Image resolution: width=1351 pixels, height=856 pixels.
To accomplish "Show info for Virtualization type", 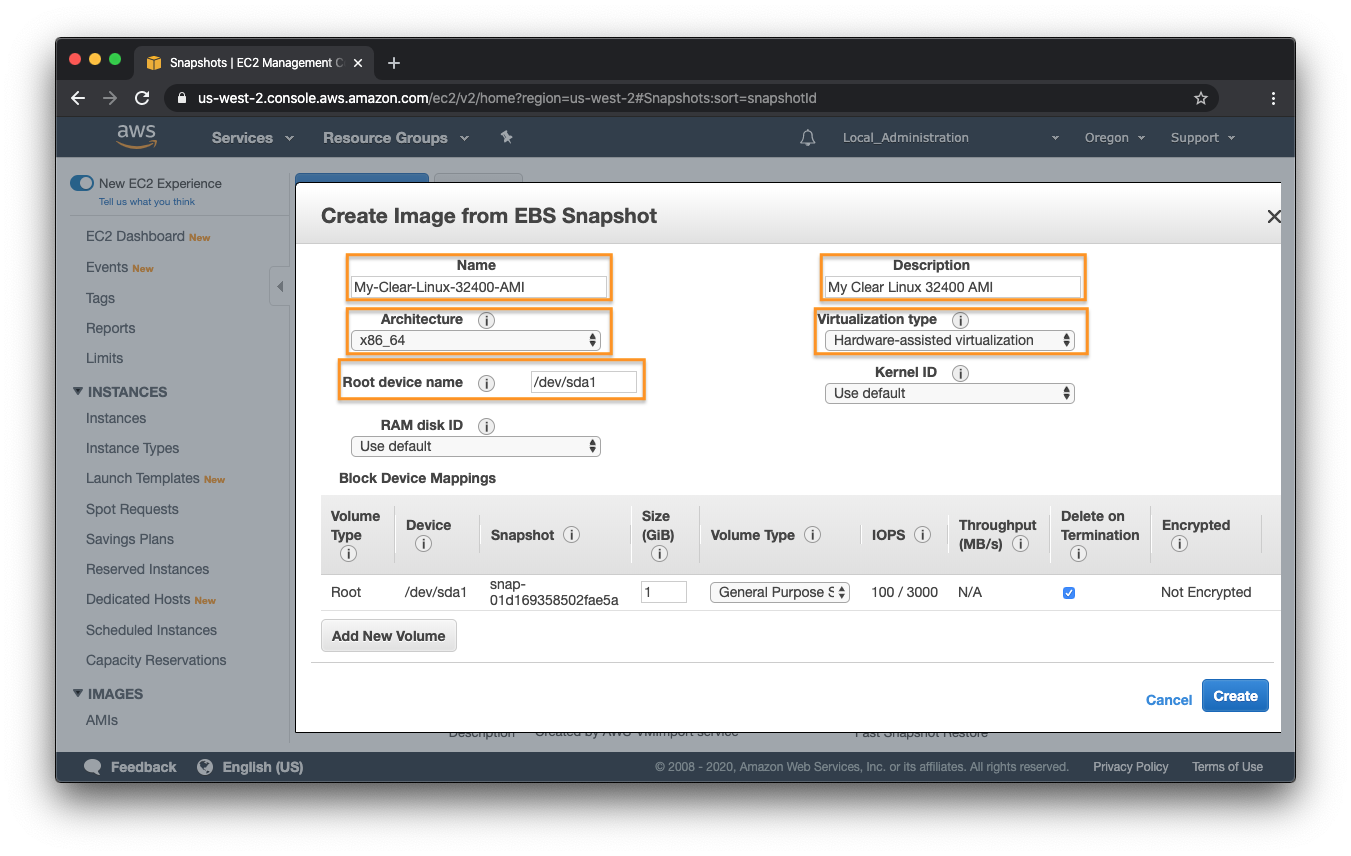I will [x=961, y=321].
